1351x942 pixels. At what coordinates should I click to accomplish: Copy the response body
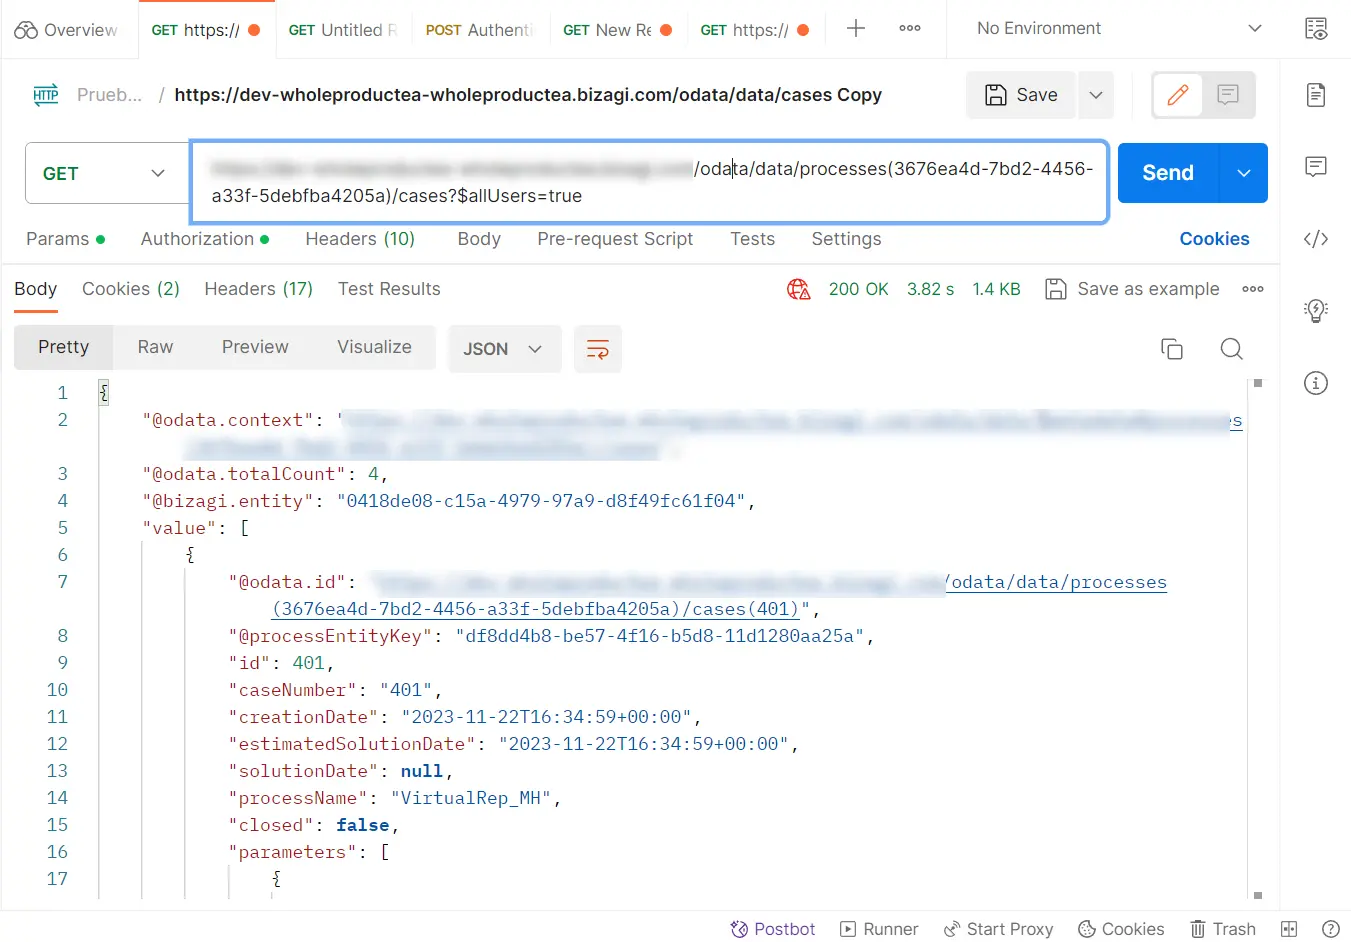(1172, 349)
